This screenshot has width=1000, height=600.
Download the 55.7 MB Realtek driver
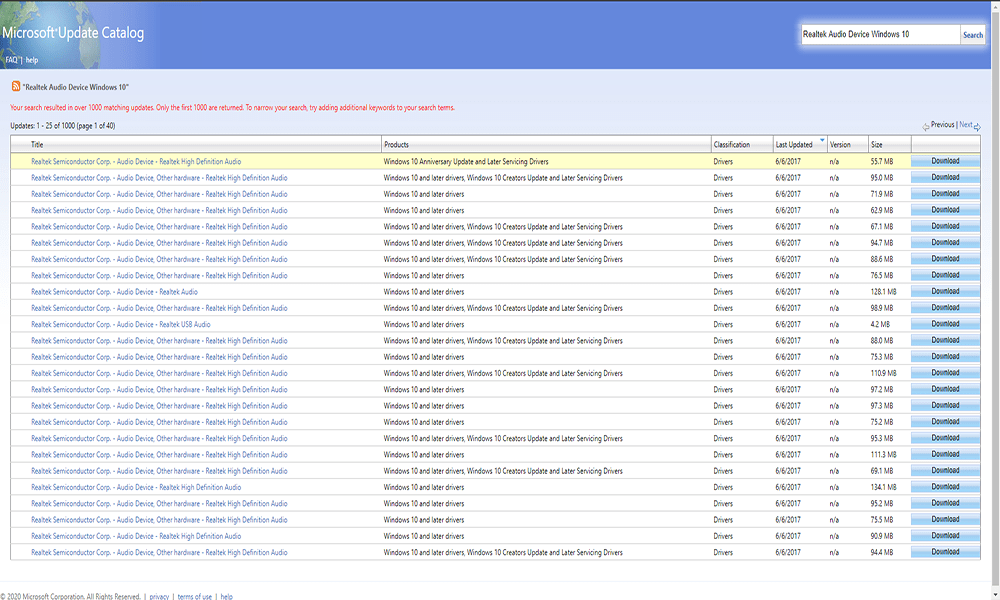pos(945,161)
